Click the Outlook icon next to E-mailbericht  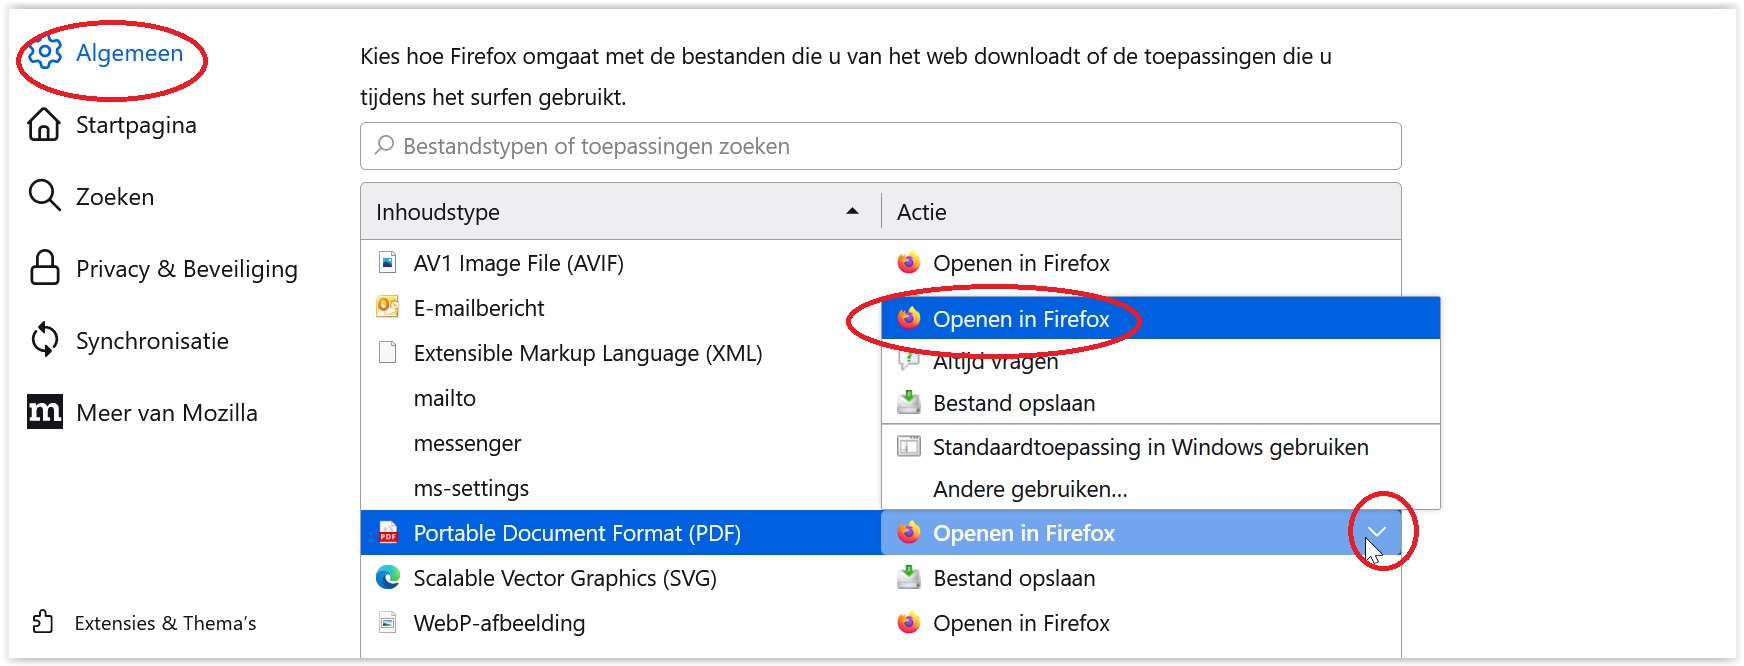point(386,307)
